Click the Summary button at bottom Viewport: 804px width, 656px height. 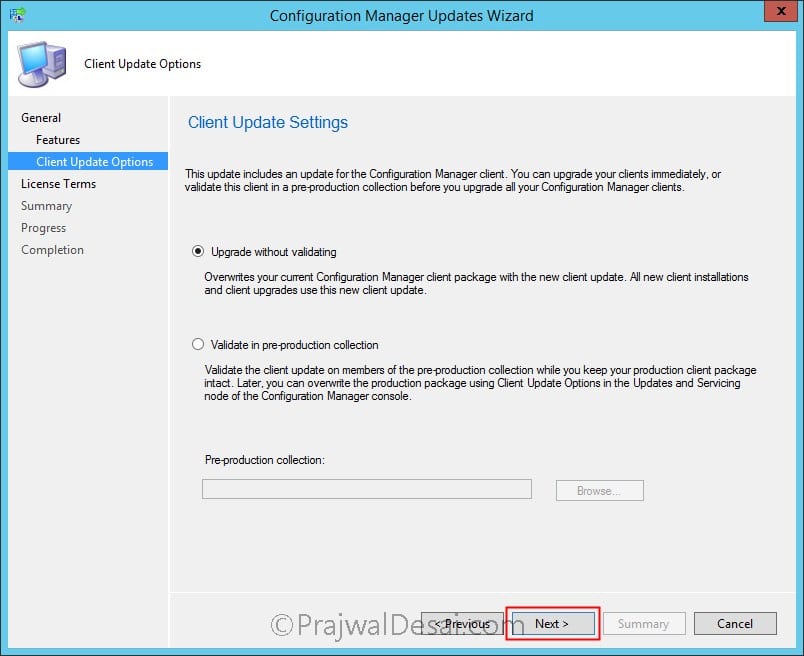(644, 623)
